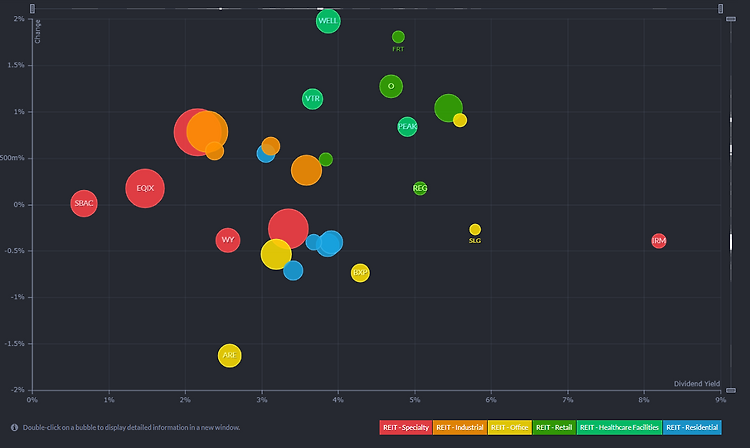Click the info icon beside the hint text
The image size is (750, 448).
coord(14,427)
